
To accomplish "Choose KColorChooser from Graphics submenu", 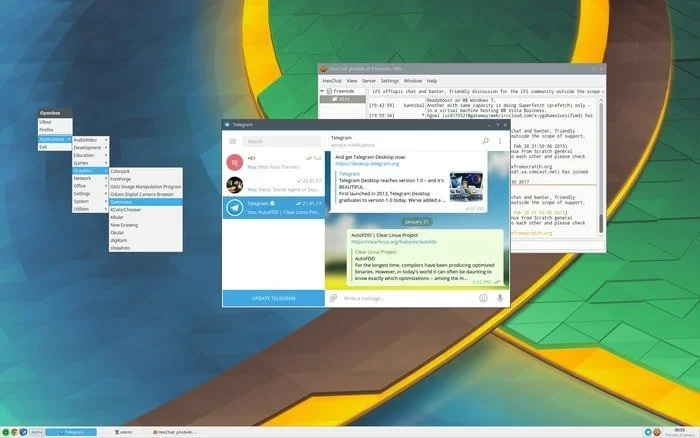I will (x=126, y=210).
